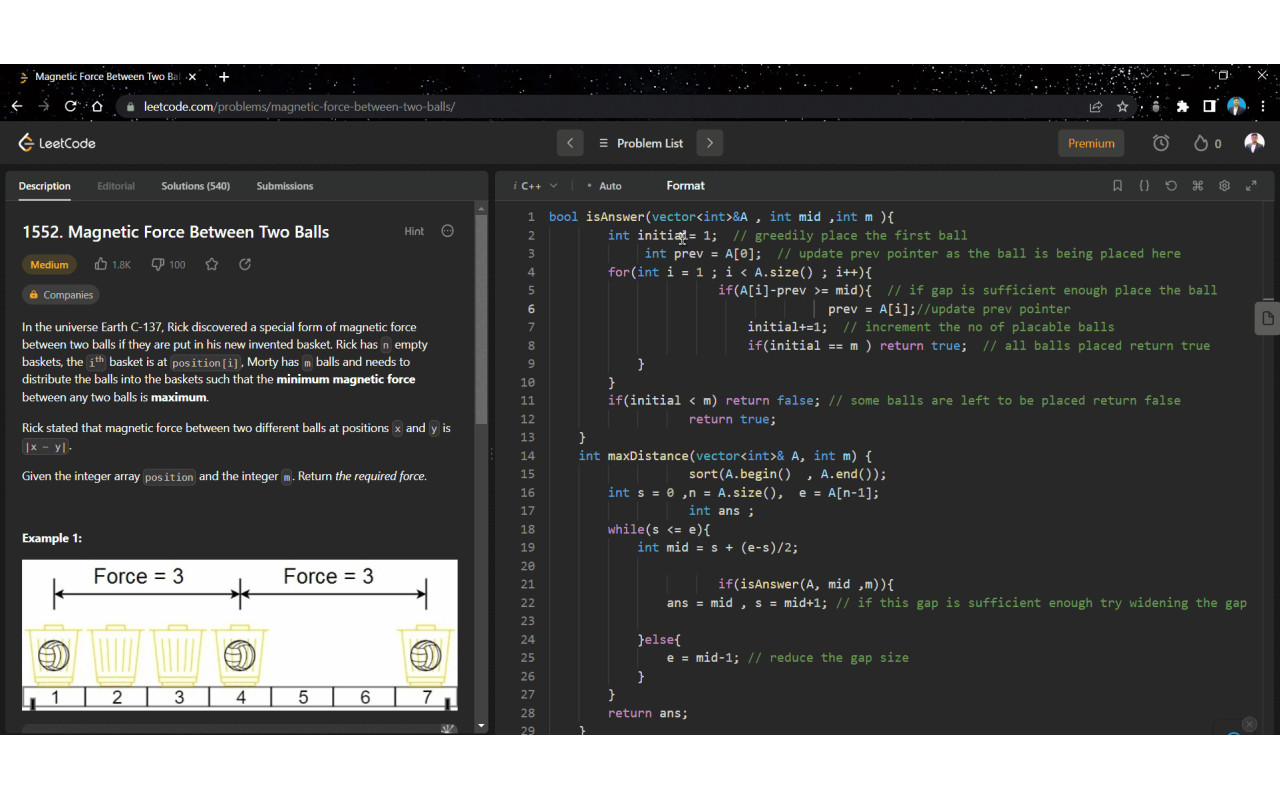Toggle browser side panel icon
1280x800 pixels.
pyautogui.click(x=1209, y=106)
